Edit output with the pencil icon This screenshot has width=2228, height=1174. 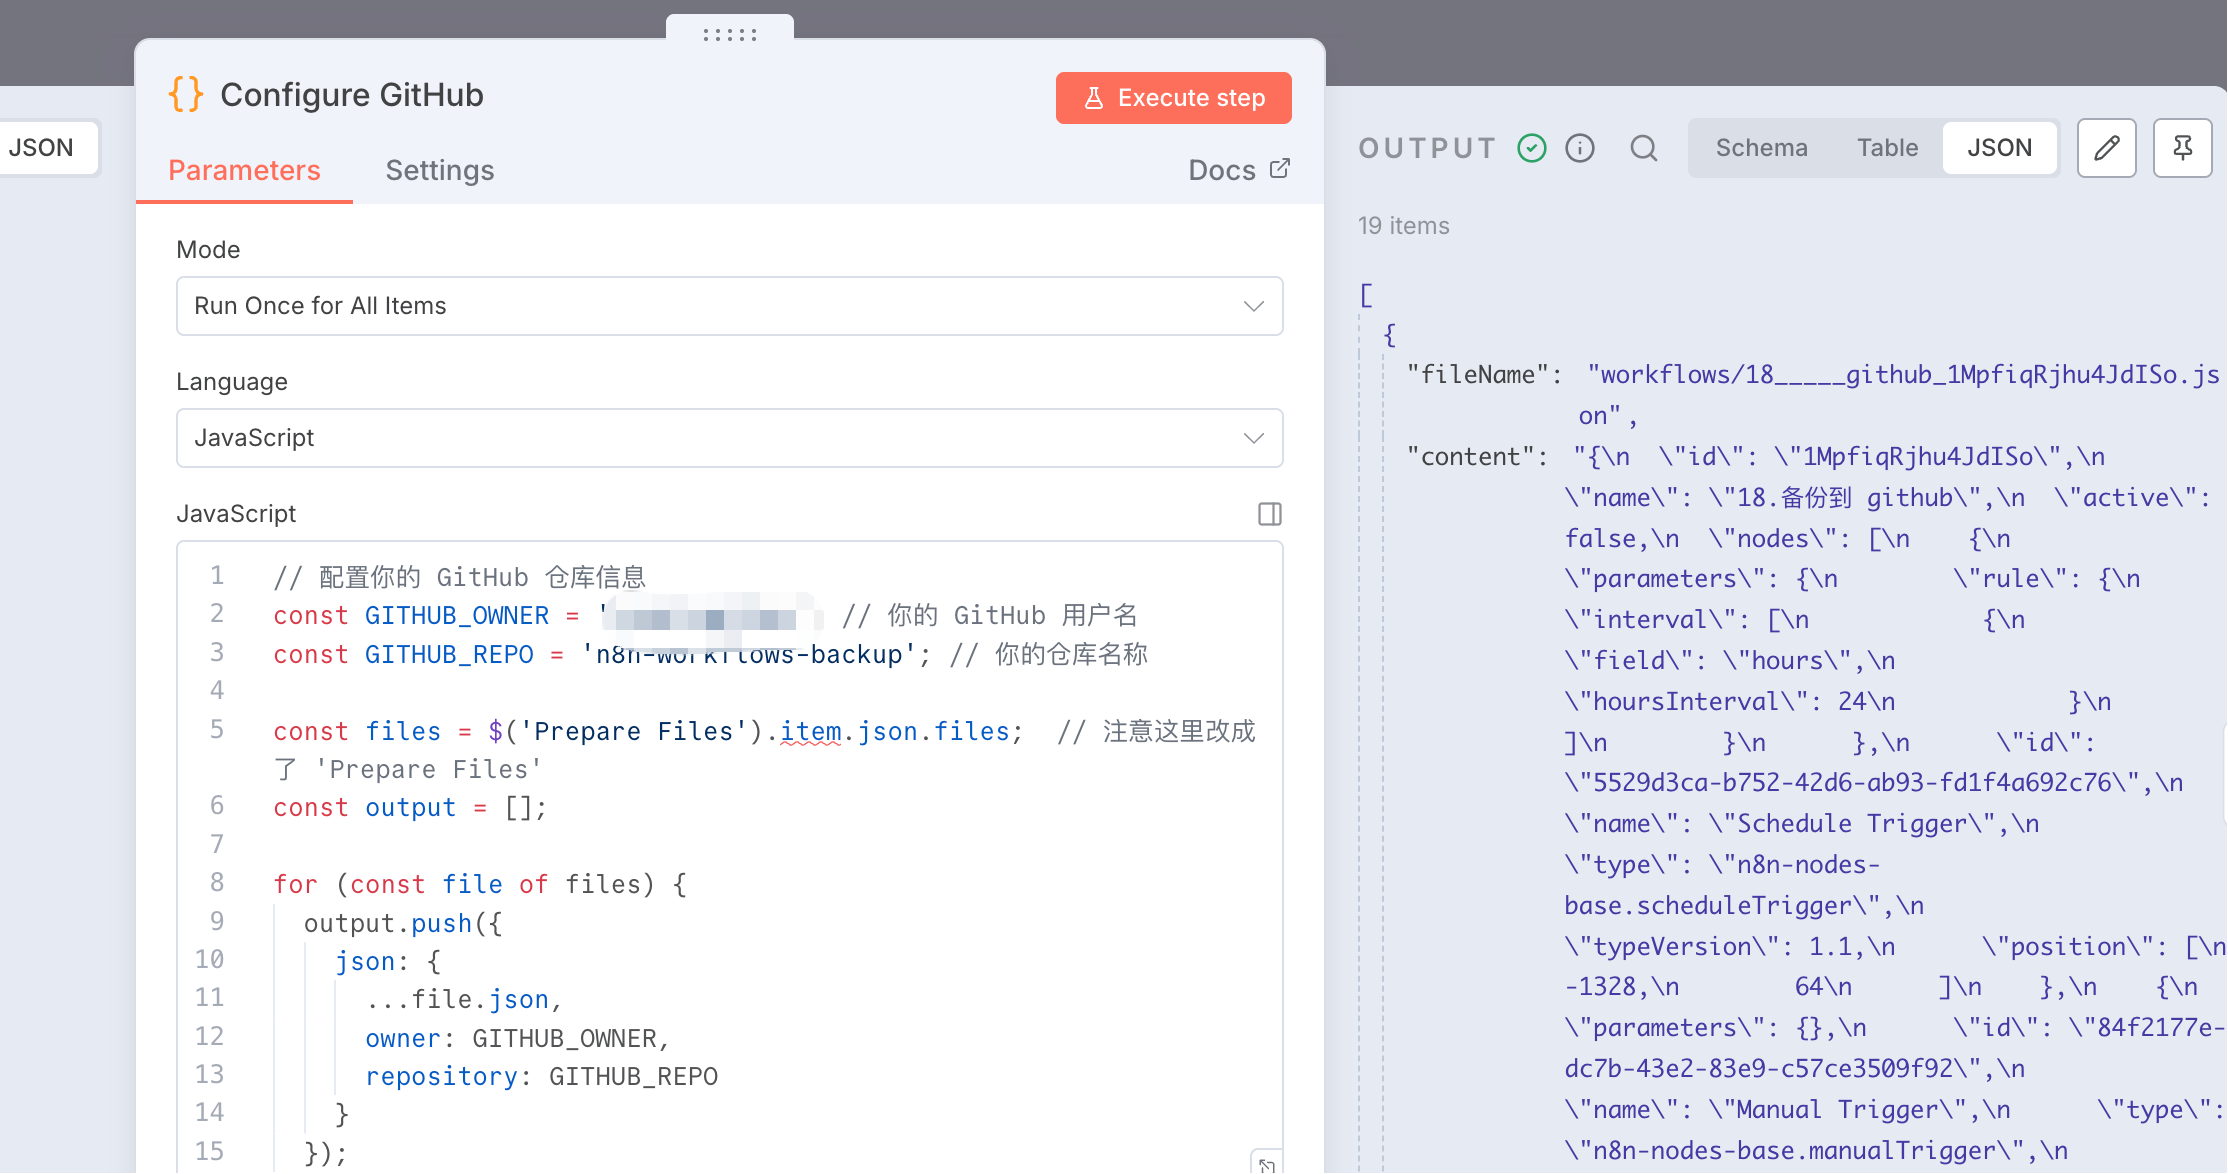pos(2107,148)
